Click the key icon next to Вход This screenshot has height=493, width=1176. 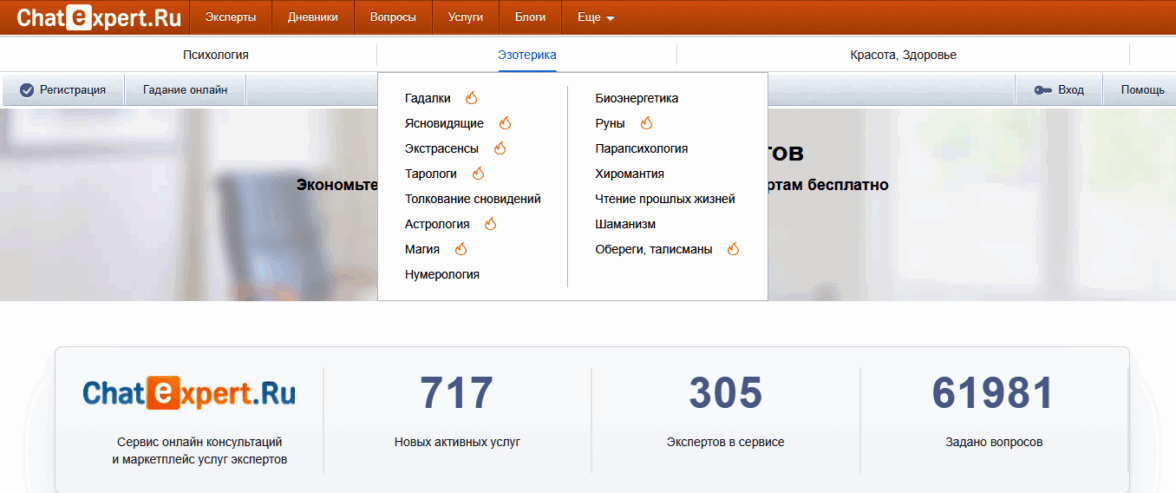click(x=1042, y=90)
